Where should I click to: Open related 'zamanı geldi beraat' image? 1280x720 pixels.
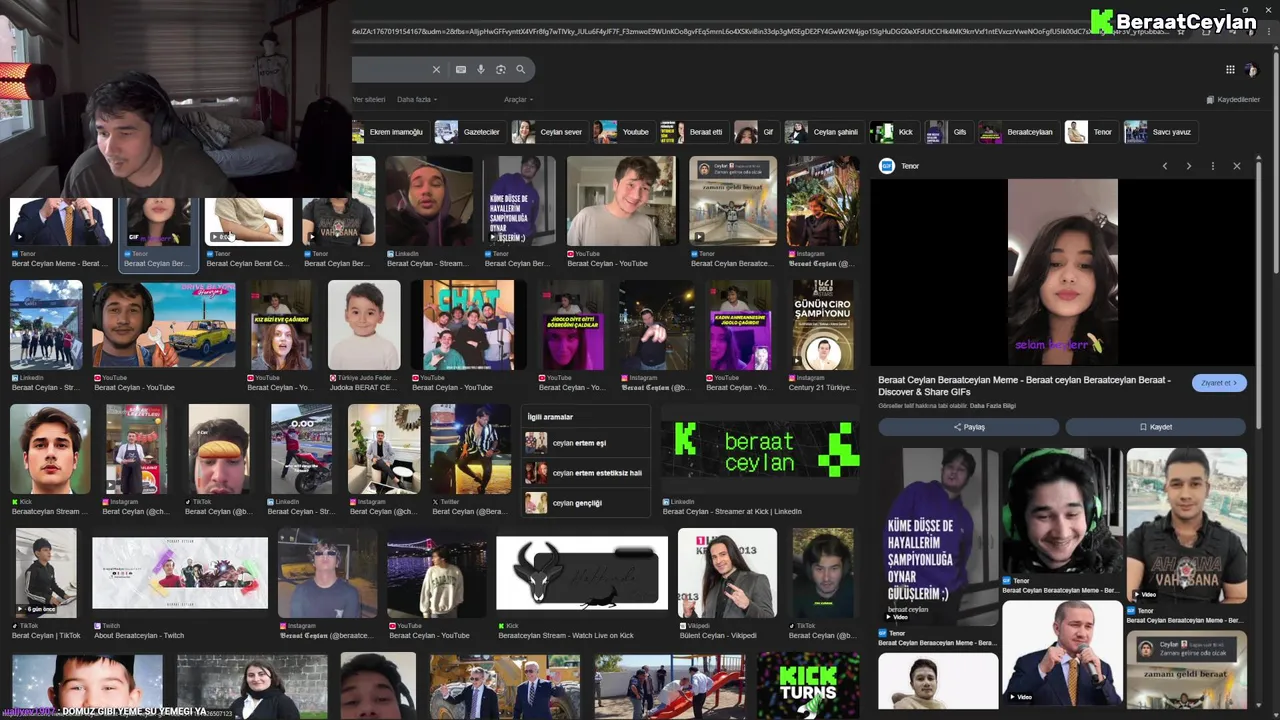point(1186,670)
